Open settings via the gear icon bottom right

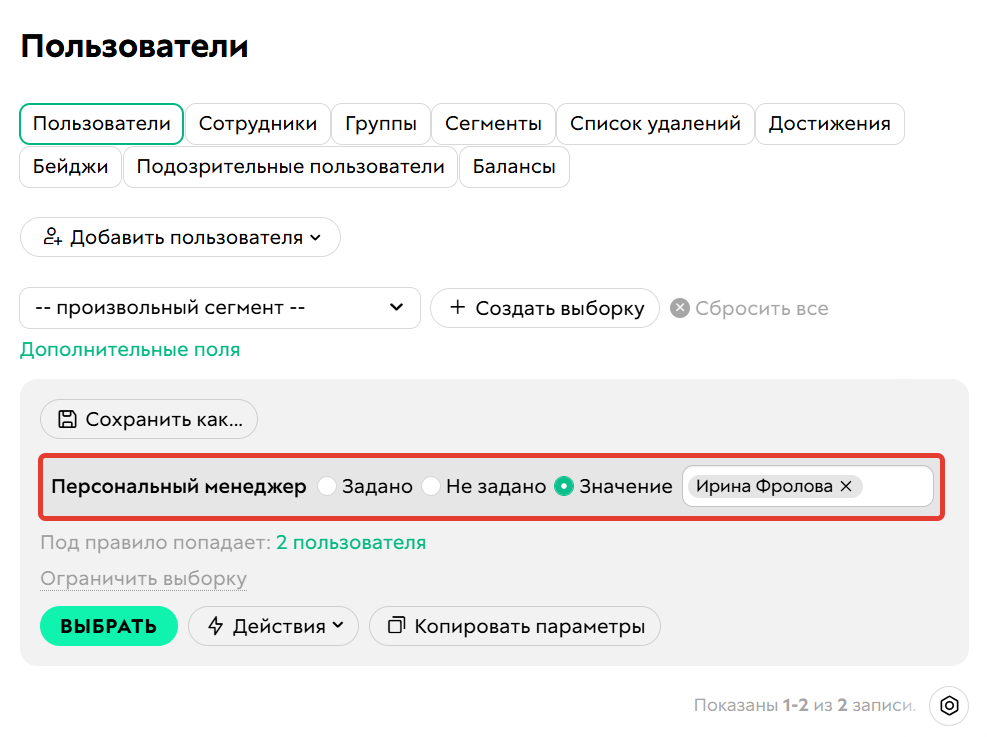948,706
